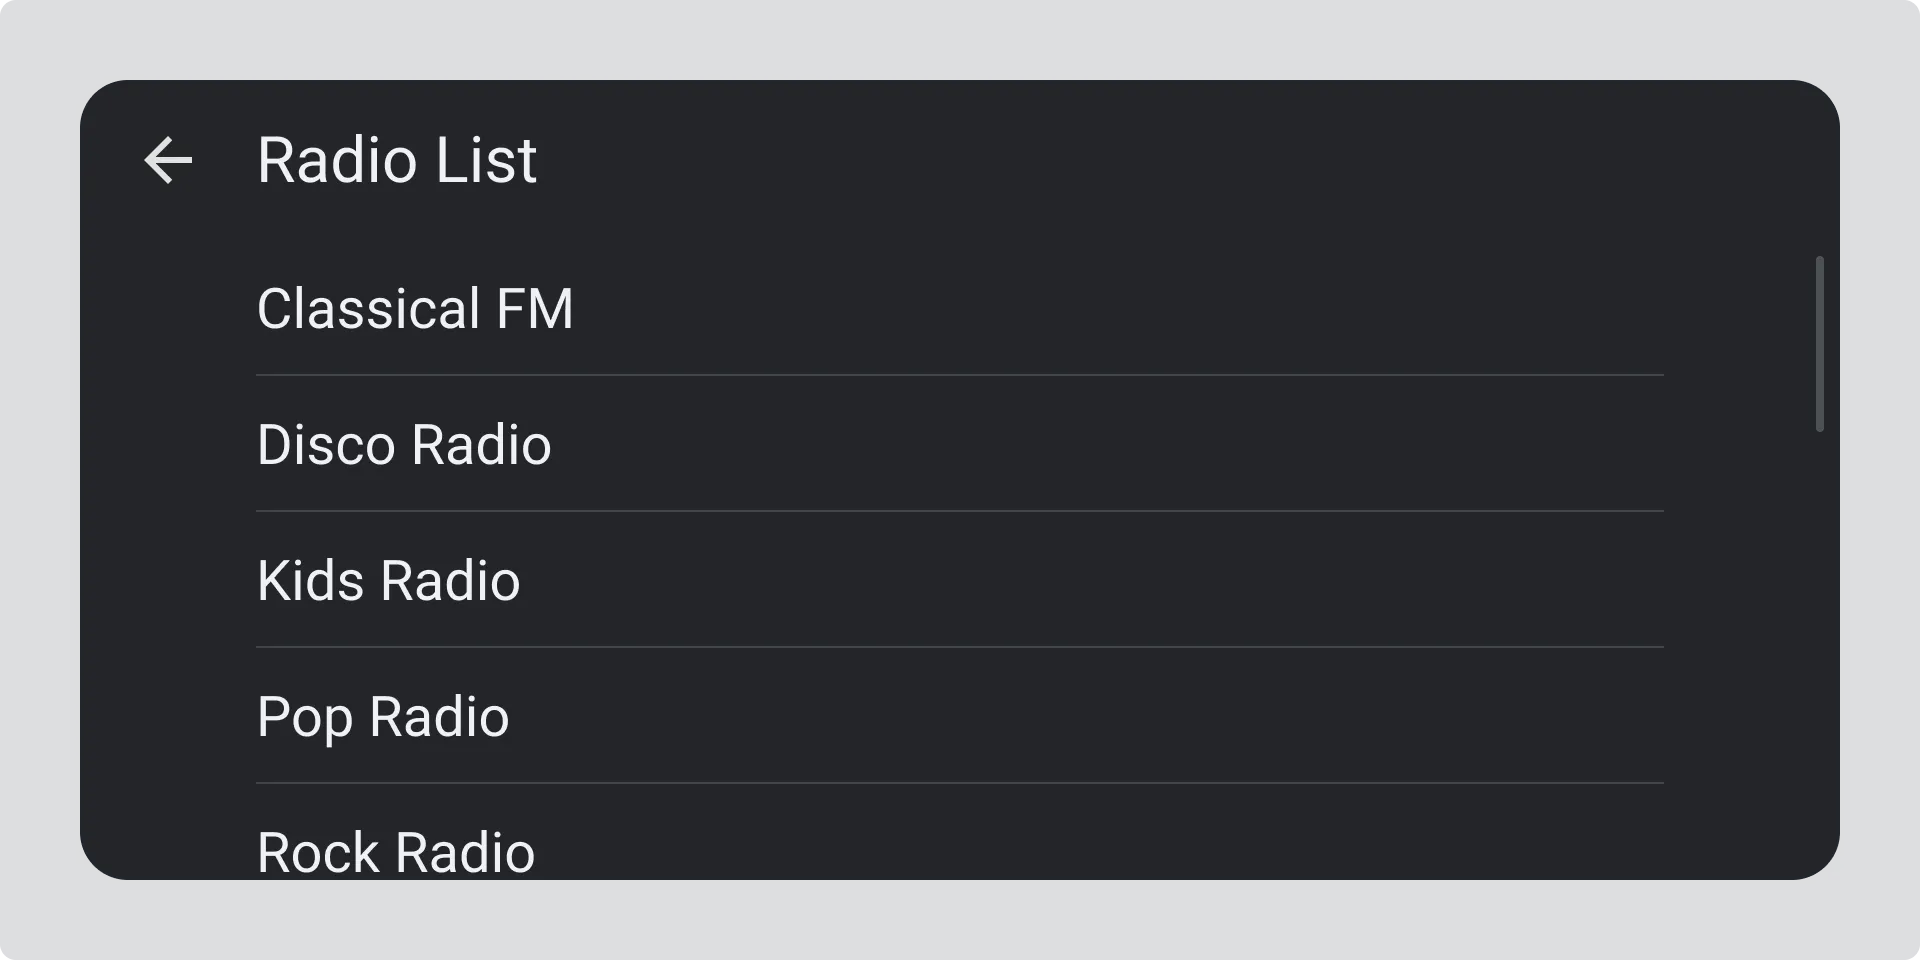
Task: Return to previous screen from Radio List
Action: coord(168,160)
